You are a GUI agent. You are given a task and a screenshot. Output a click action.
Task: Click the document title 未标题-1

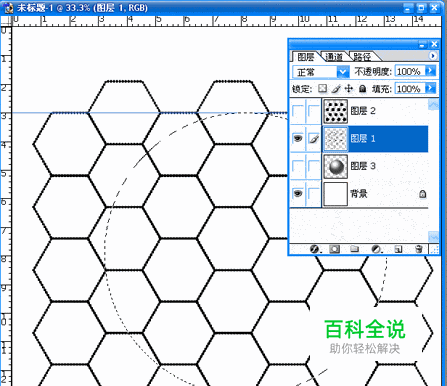(x=35, y=8)
